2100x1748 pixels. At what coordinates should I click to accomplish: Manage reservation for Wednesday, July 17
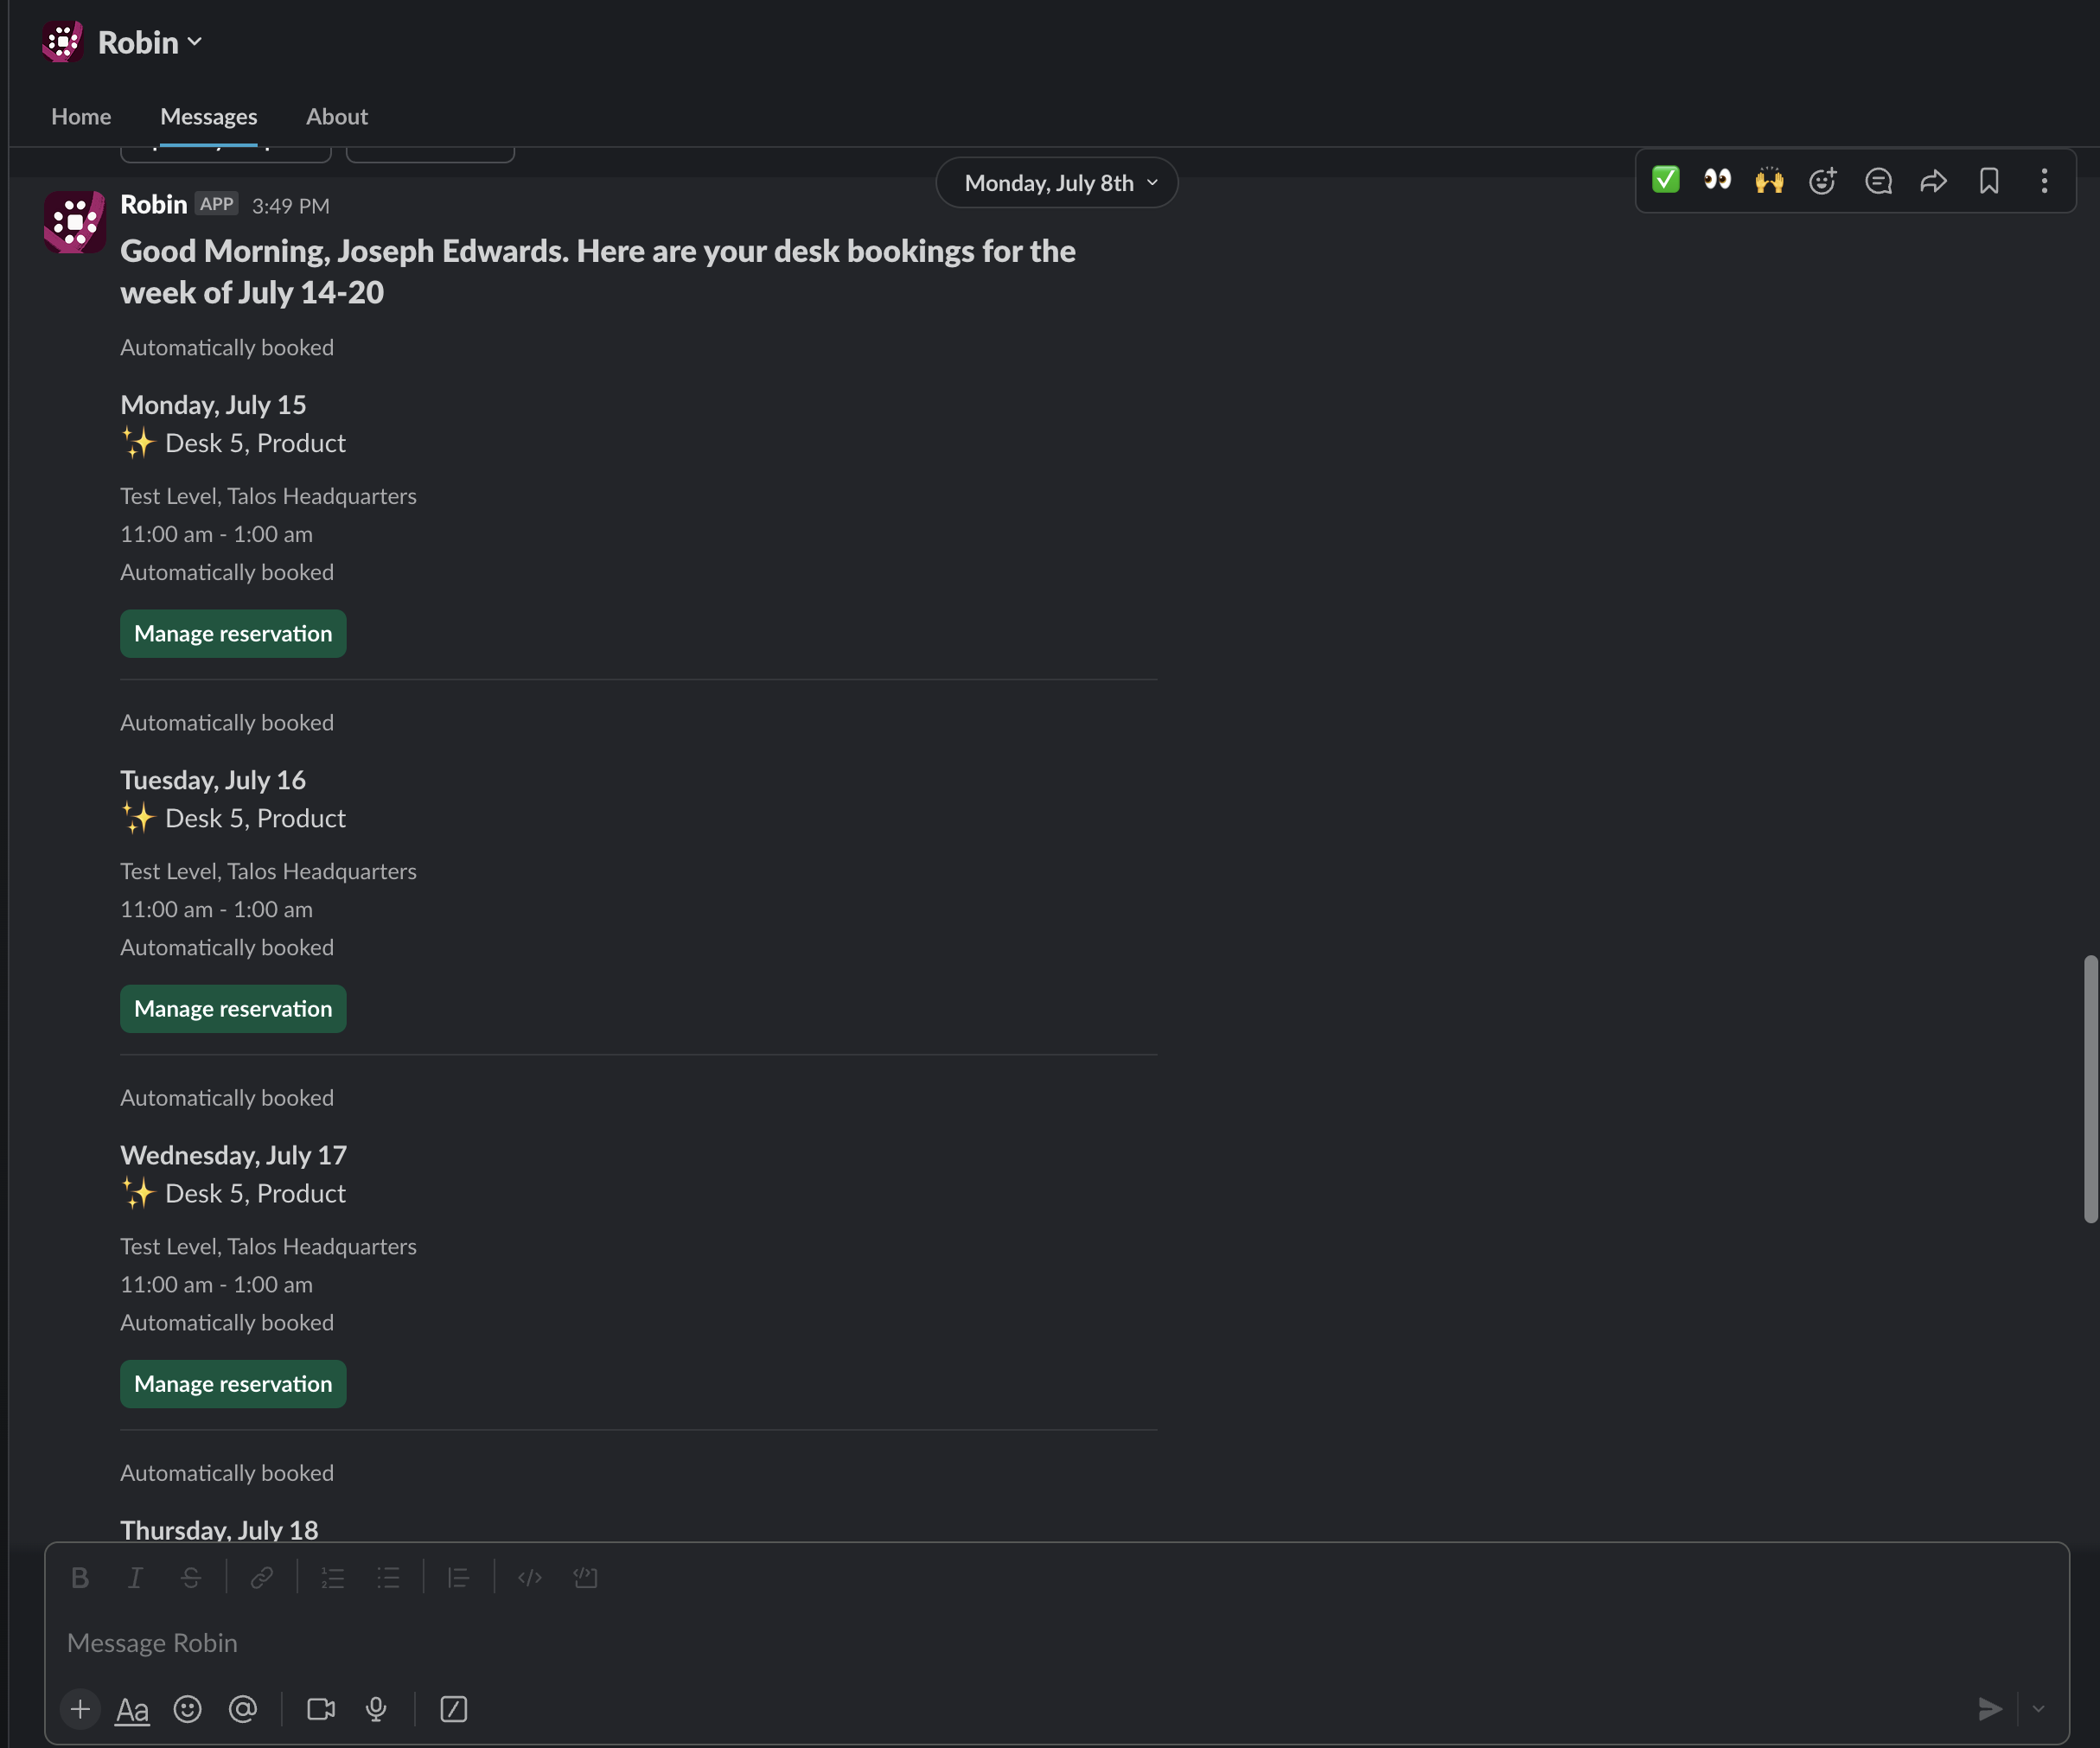[233, 1384]
